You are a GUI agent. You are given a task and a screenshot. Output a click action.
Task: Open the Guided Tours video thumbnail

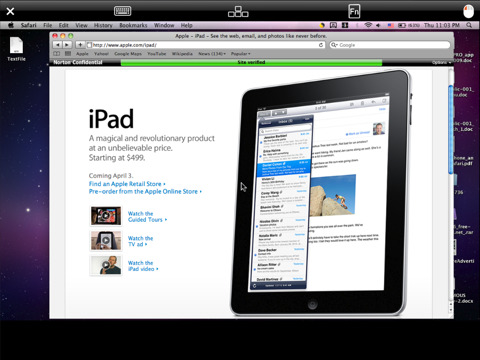pyautogui.click(x=106, y=216)
